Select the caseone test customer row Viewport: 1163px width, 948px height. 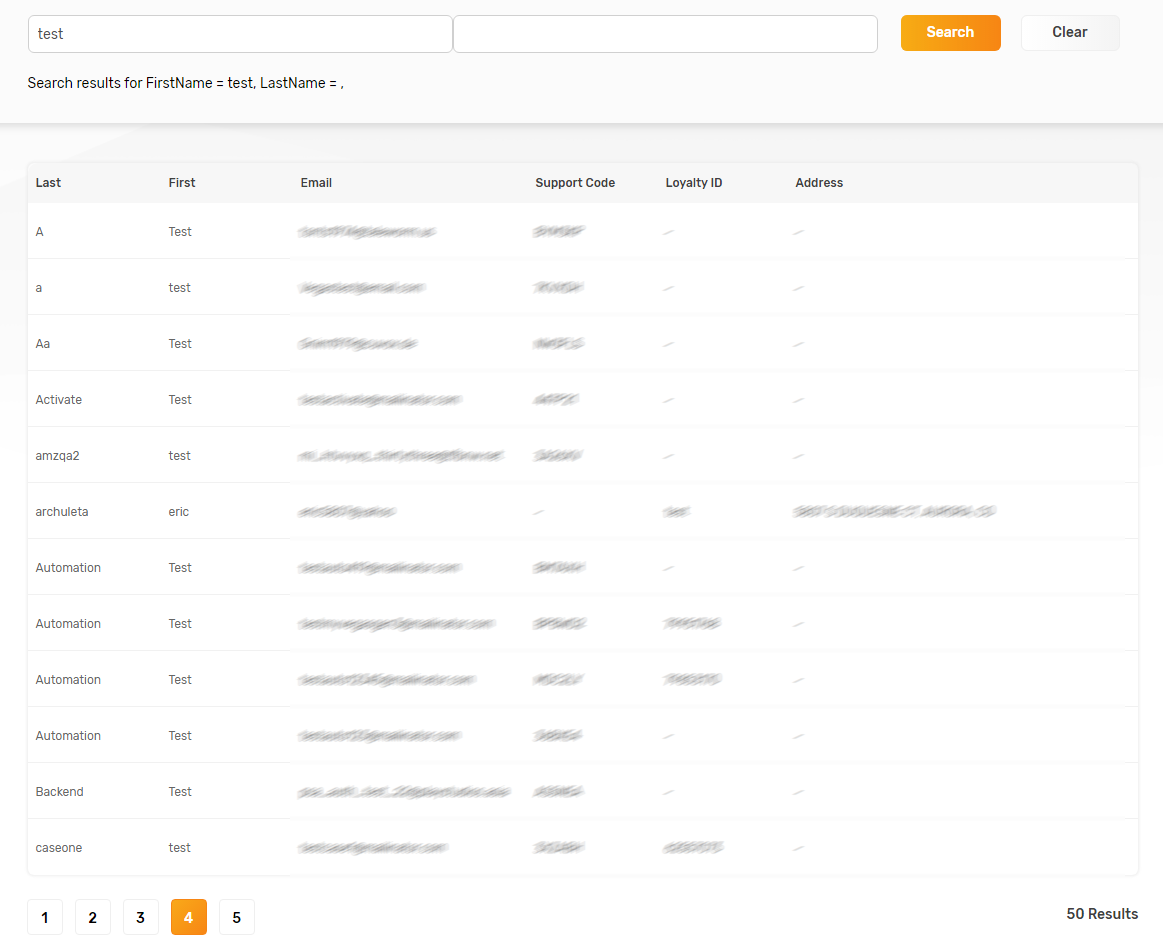tap(59, 848)
